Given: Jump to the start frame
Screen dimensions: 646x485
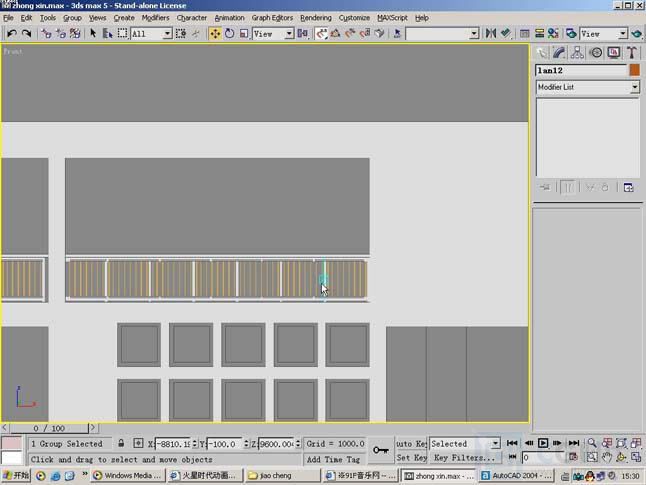Looking at the screenshot, I should pyautogui.click(x=512, y=443).
